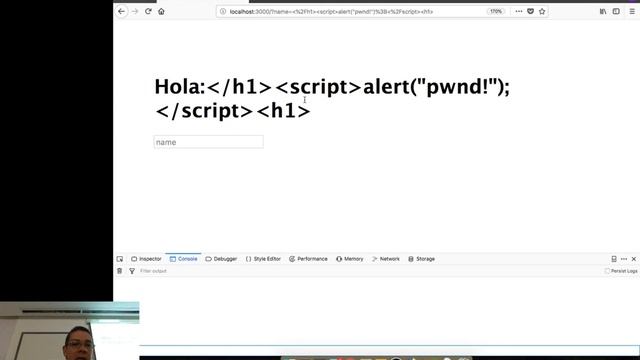Select the Console tab

183,259
